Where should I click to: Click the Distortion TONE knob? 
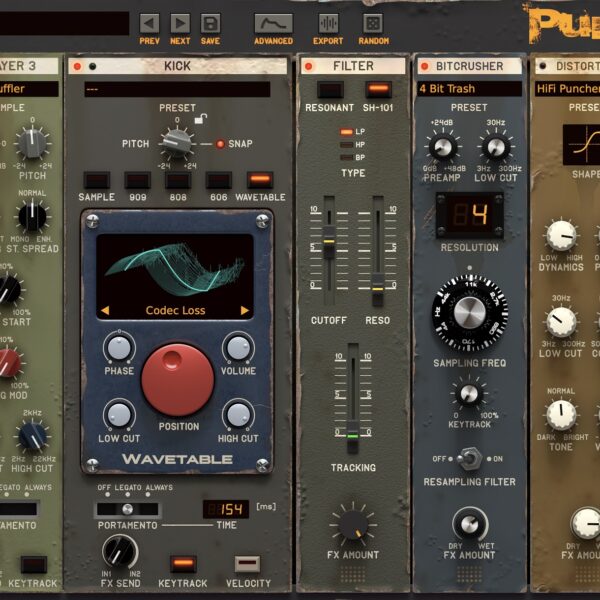pyautogui.click(x=561, y=415)
